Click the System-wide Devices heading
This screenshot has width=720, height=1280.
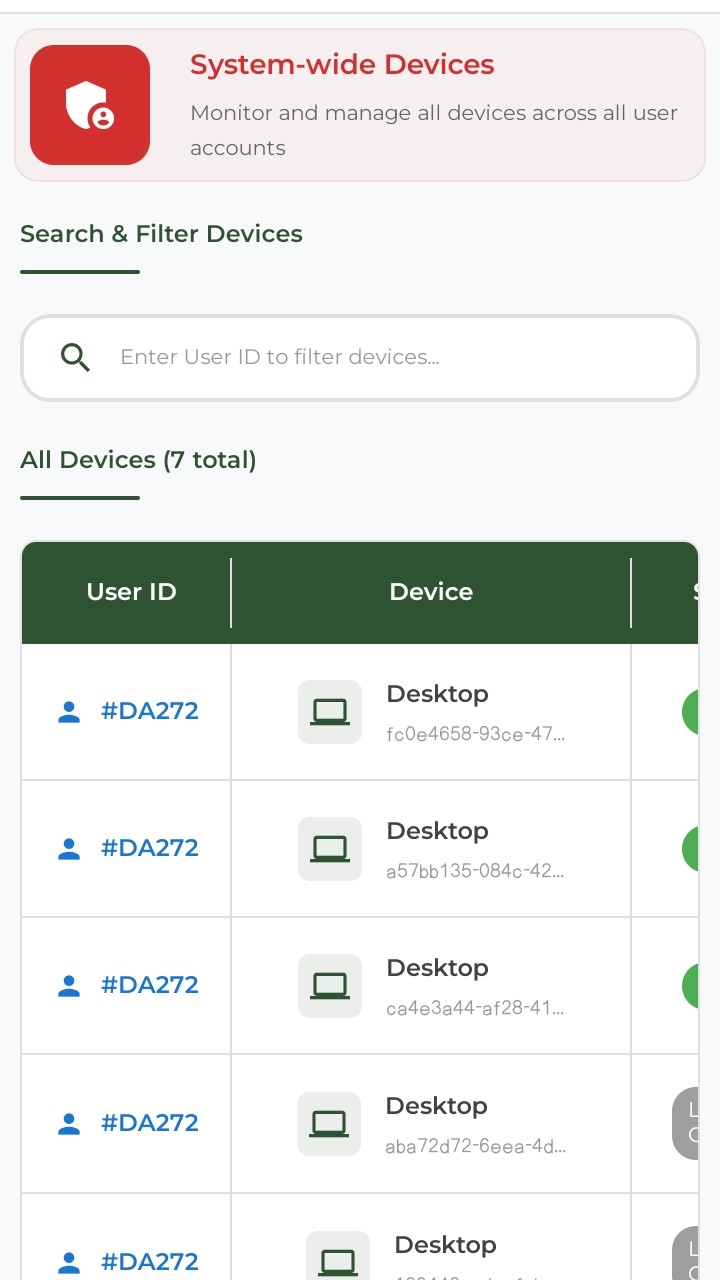click(342, 65)
